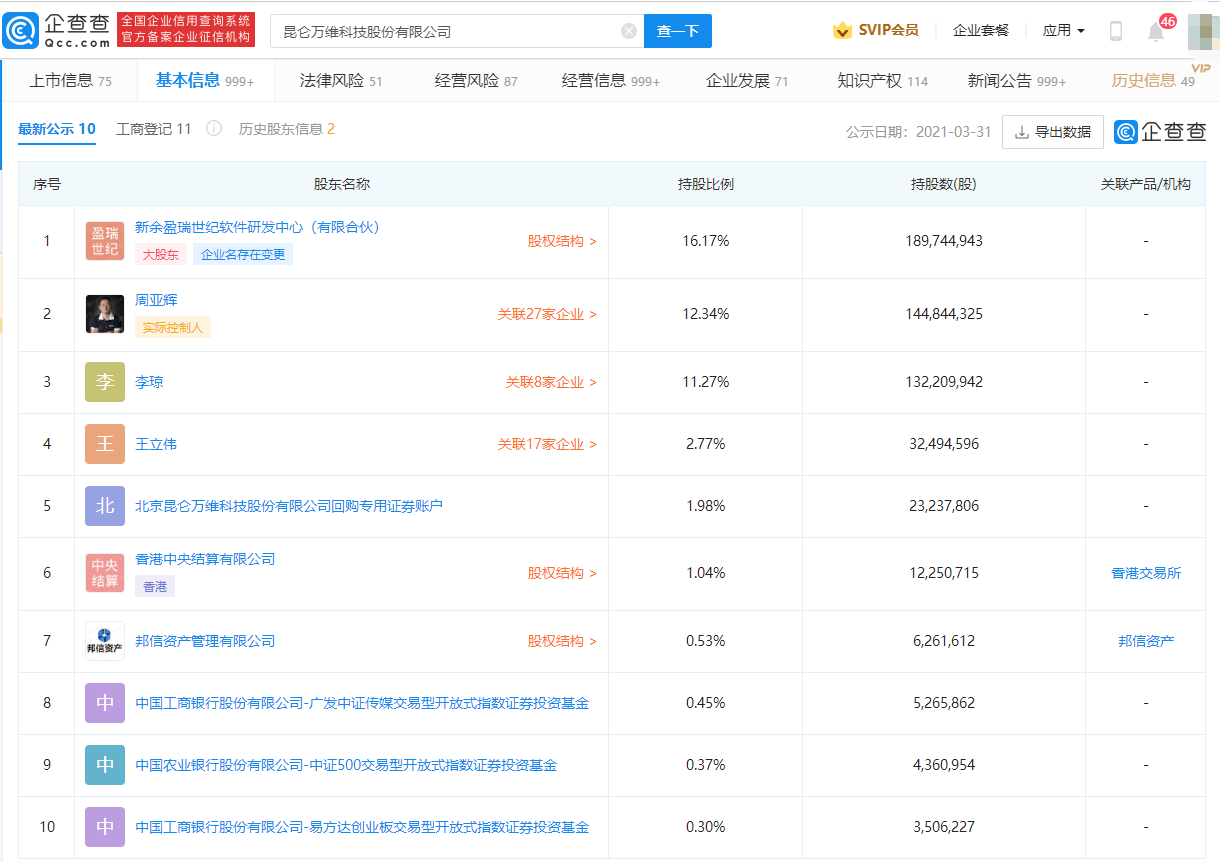1220x862 pixels.
Task: Switch to 新闻公告 tab
Action: (x=1017, y=81)
